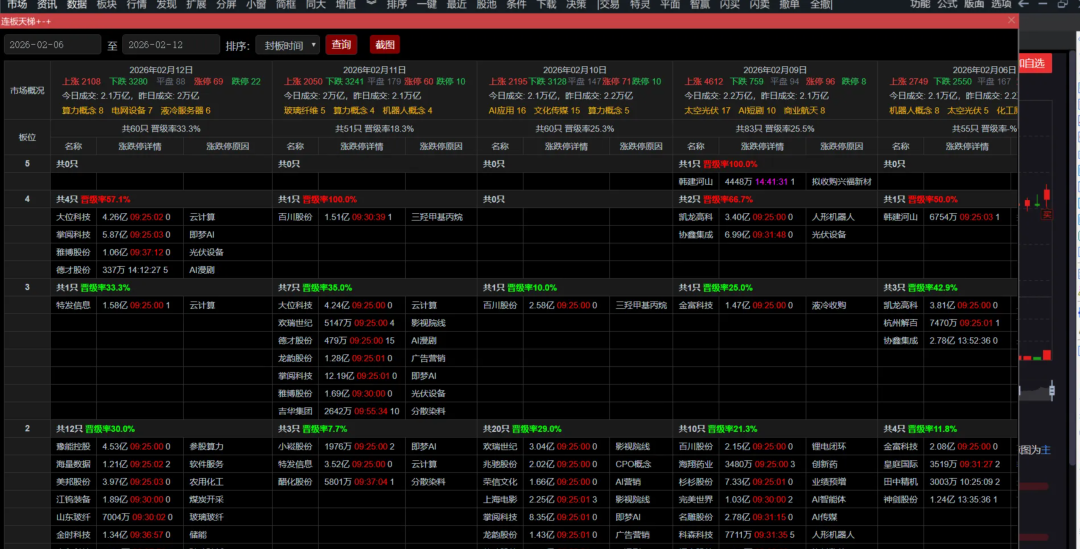This screenshot has height=549, width=1080.
Task: Select stock 掌阅科技 in the 4-board row
Action: pyautogui.click(x=73, y=235)
